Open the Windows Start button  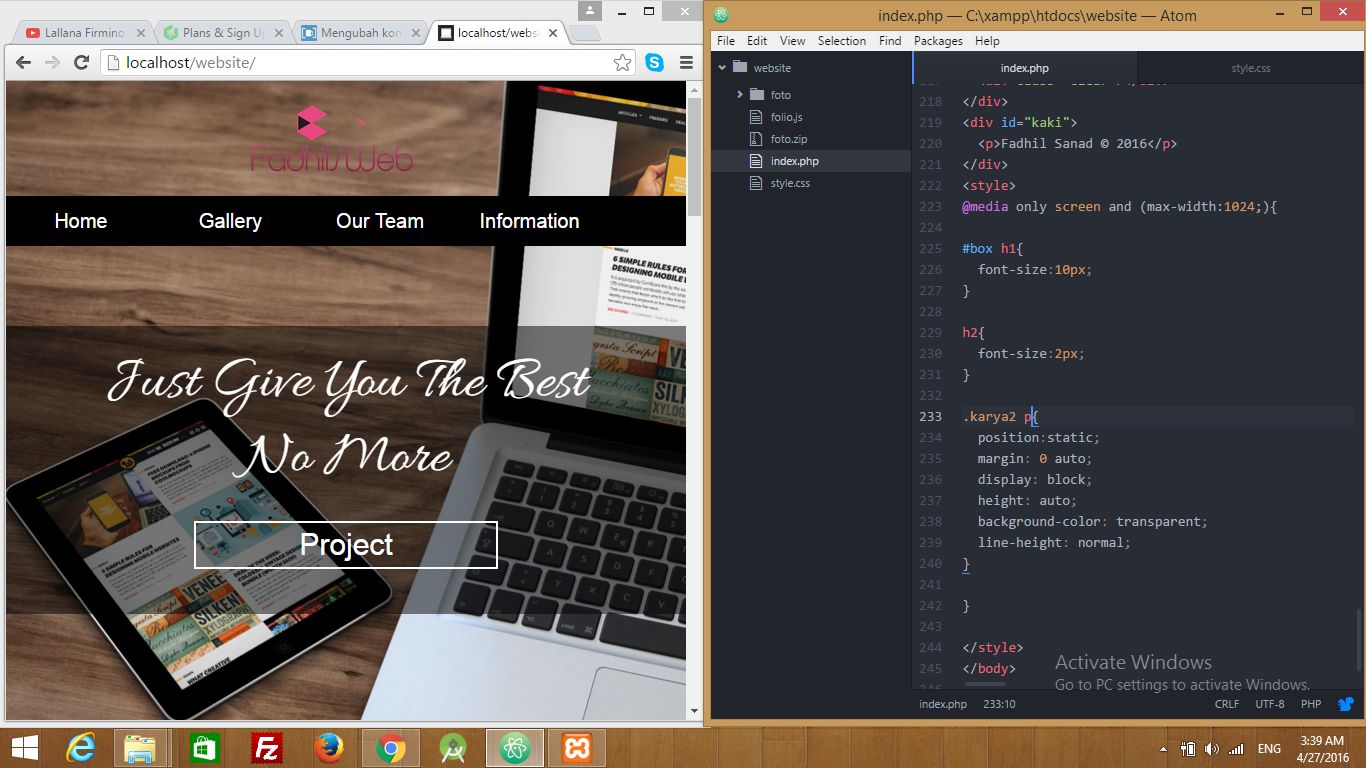pos(25,748)
